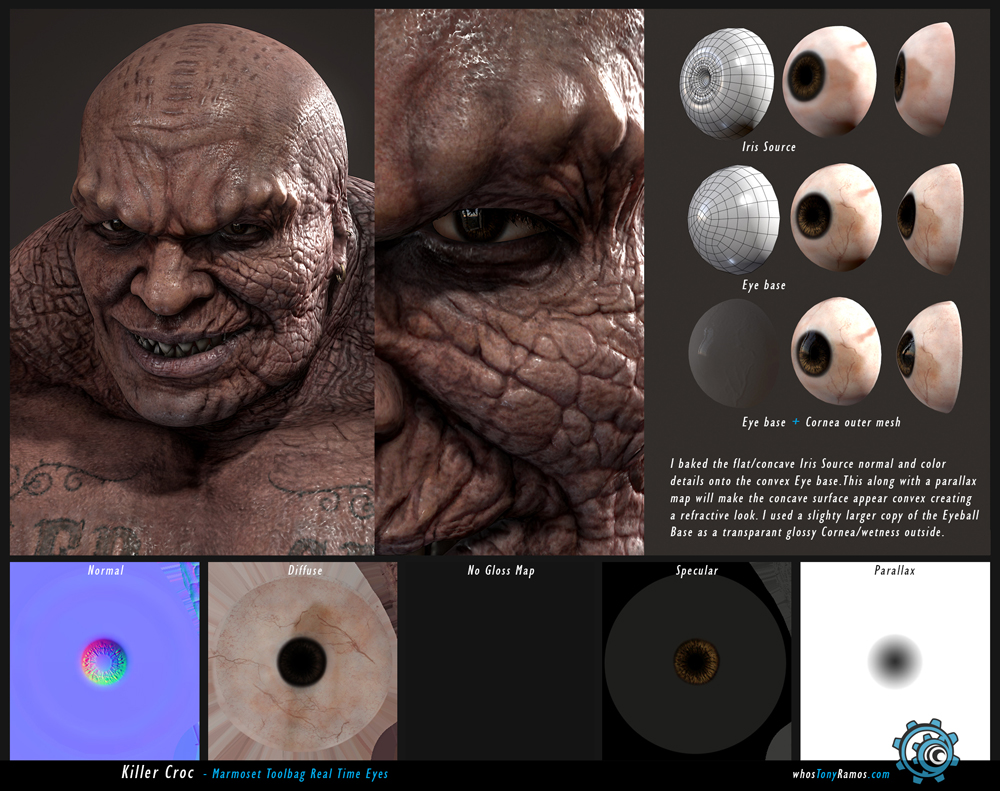Click the 'Iris Source' label
This screenshot has width=1000, height=791.
point(768,147)
